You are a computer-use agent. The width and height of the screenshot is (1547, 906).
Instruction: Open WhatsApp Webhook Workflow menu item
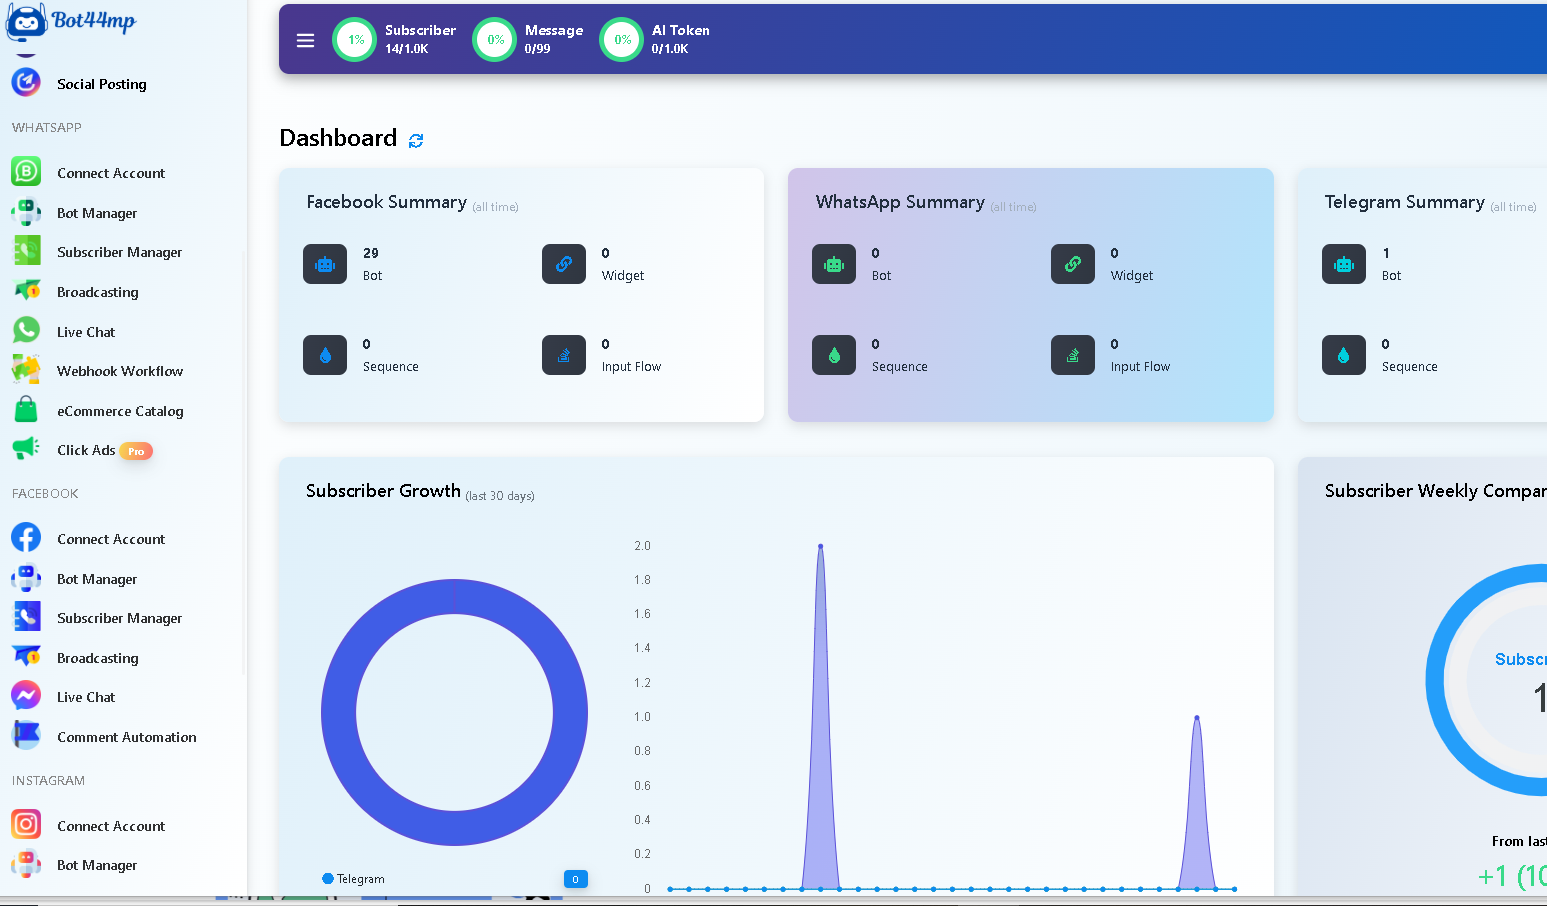[120, 371]
